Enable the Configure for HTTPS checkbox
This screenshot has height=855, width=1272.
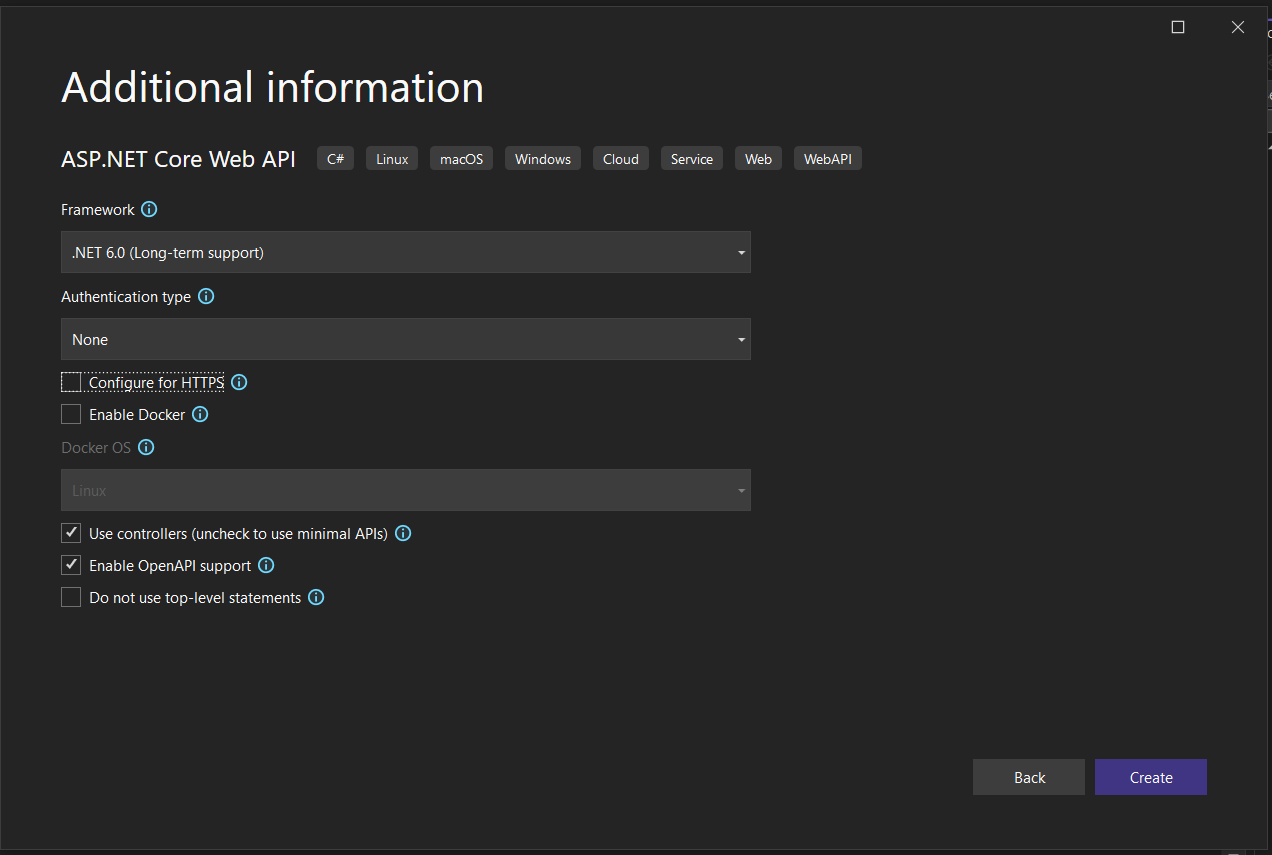[x=71, y=382]
